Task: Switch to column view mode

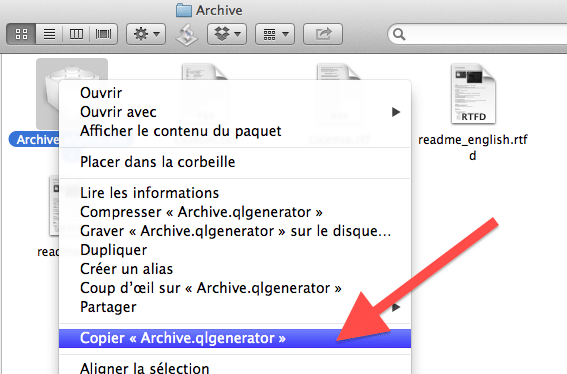Action: coord(76,34)
